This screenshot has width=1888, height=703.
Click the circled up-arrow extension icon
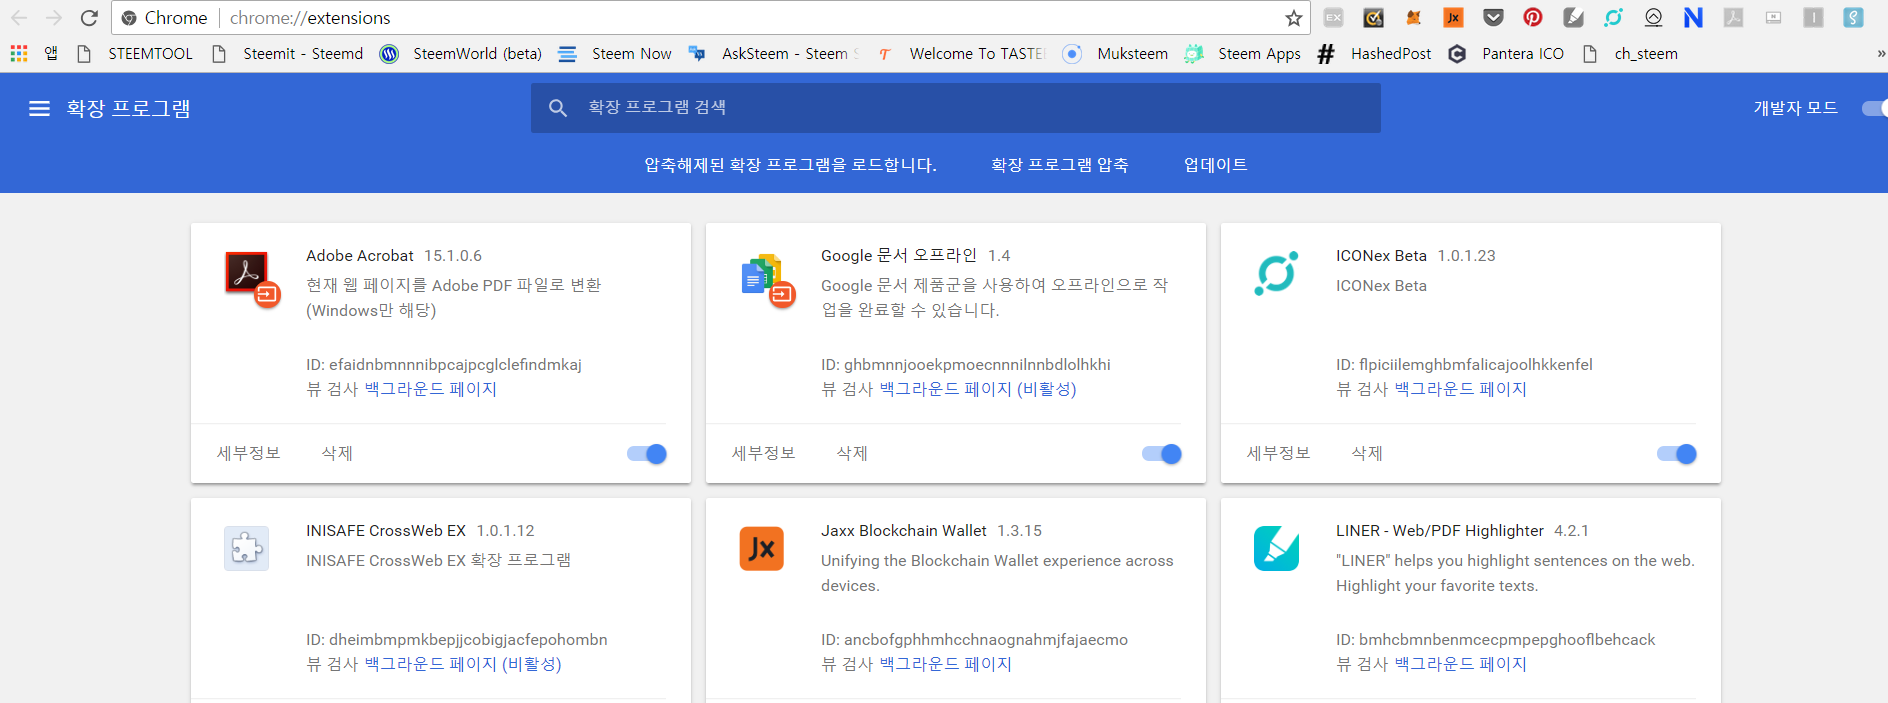click(1653, 18)
